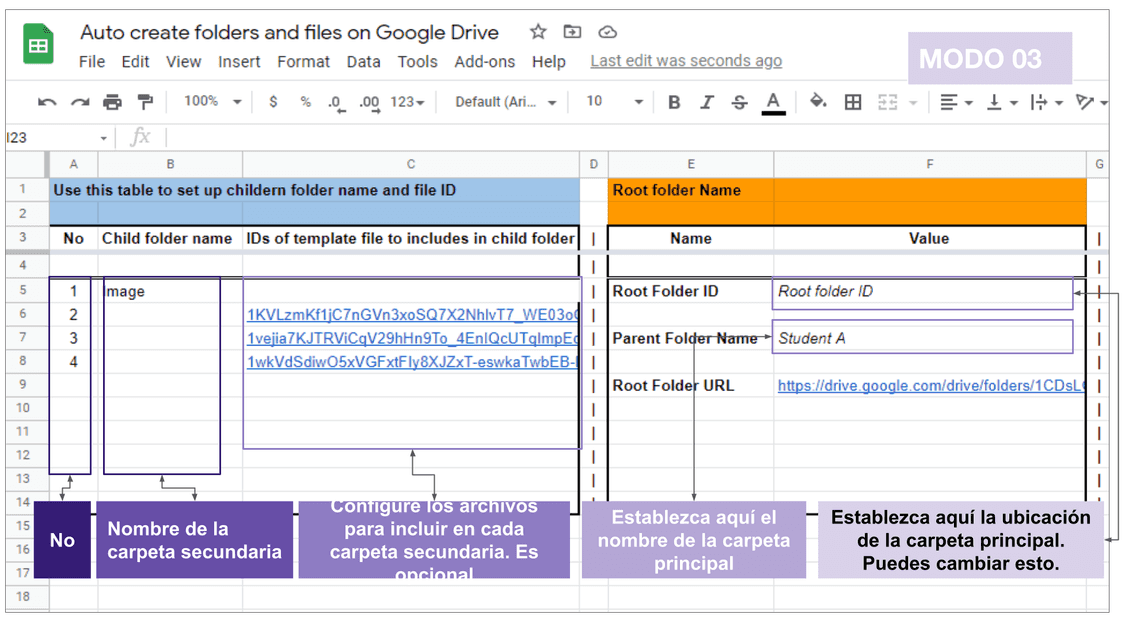Click the Undo arrow icon
The height and width of the screenshot is (622, 1140).
pos(47,102)
